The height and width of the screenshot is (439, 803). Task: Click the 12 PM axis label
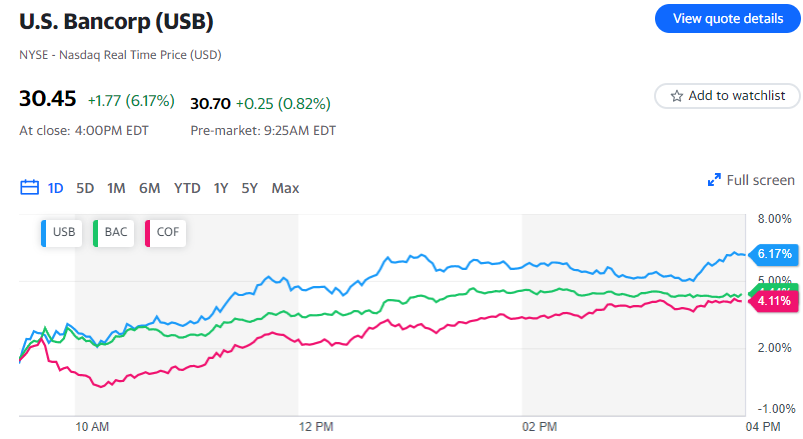click(316, 427)
